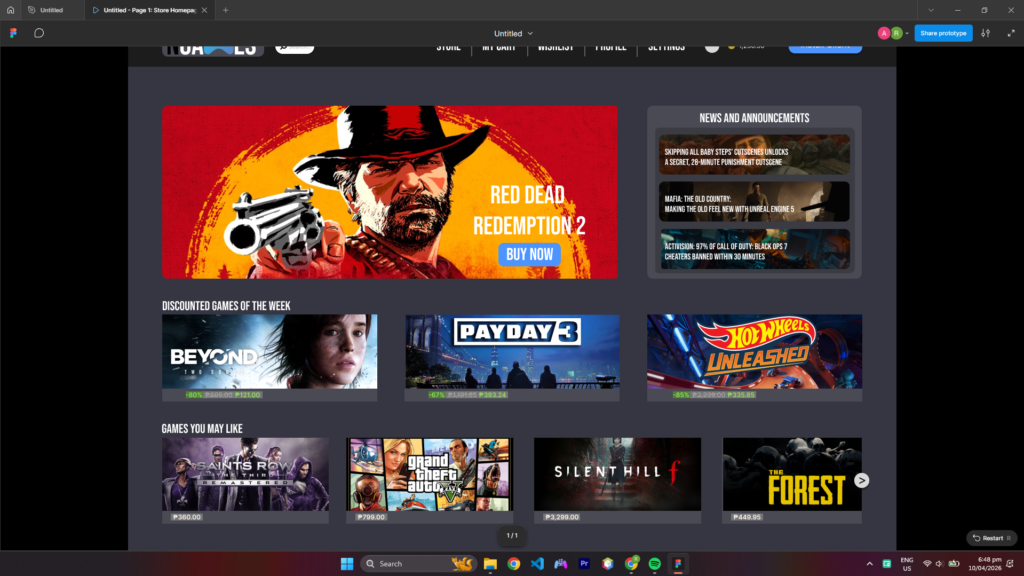Launch Visual Studio Code from taskbar

click(537, 564)
